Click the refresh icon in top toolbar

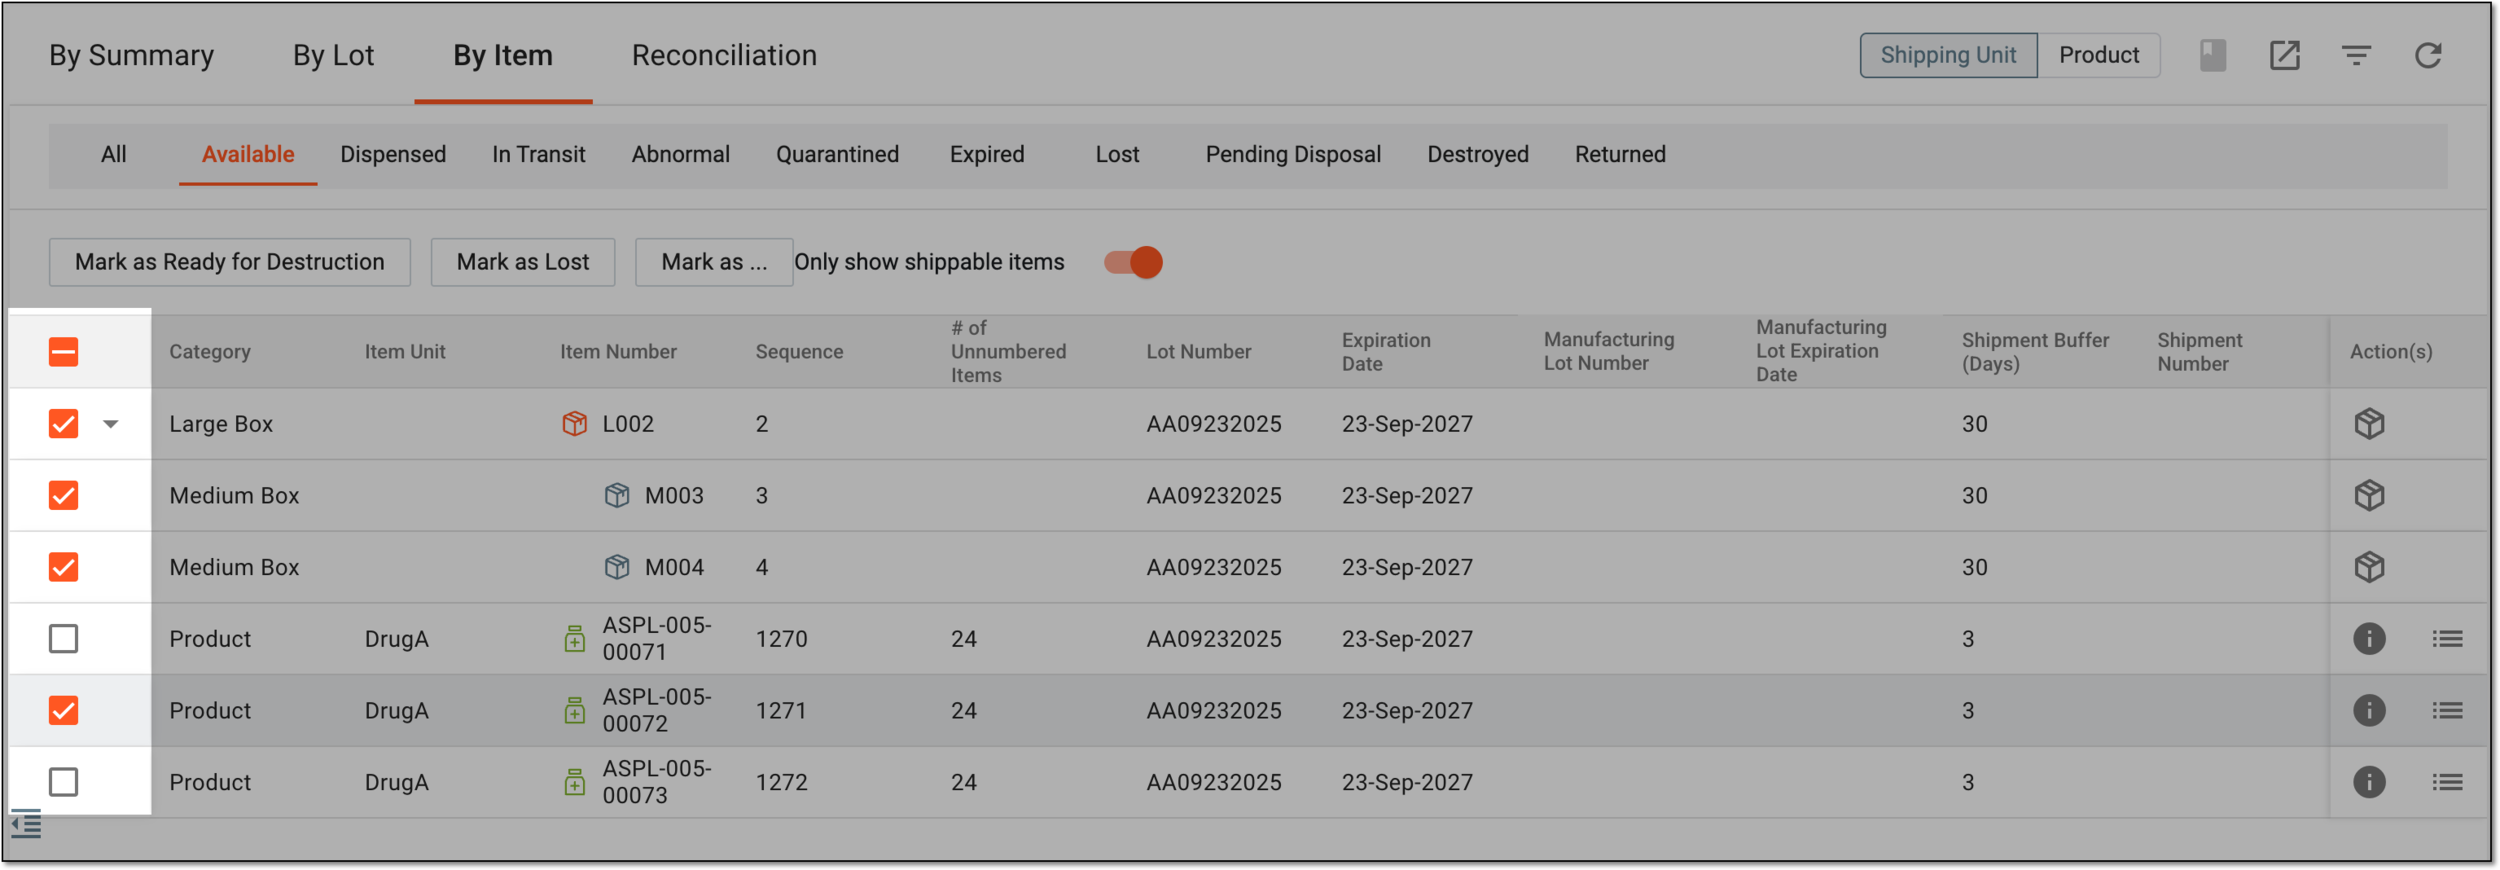click(x=2428, y=55)
